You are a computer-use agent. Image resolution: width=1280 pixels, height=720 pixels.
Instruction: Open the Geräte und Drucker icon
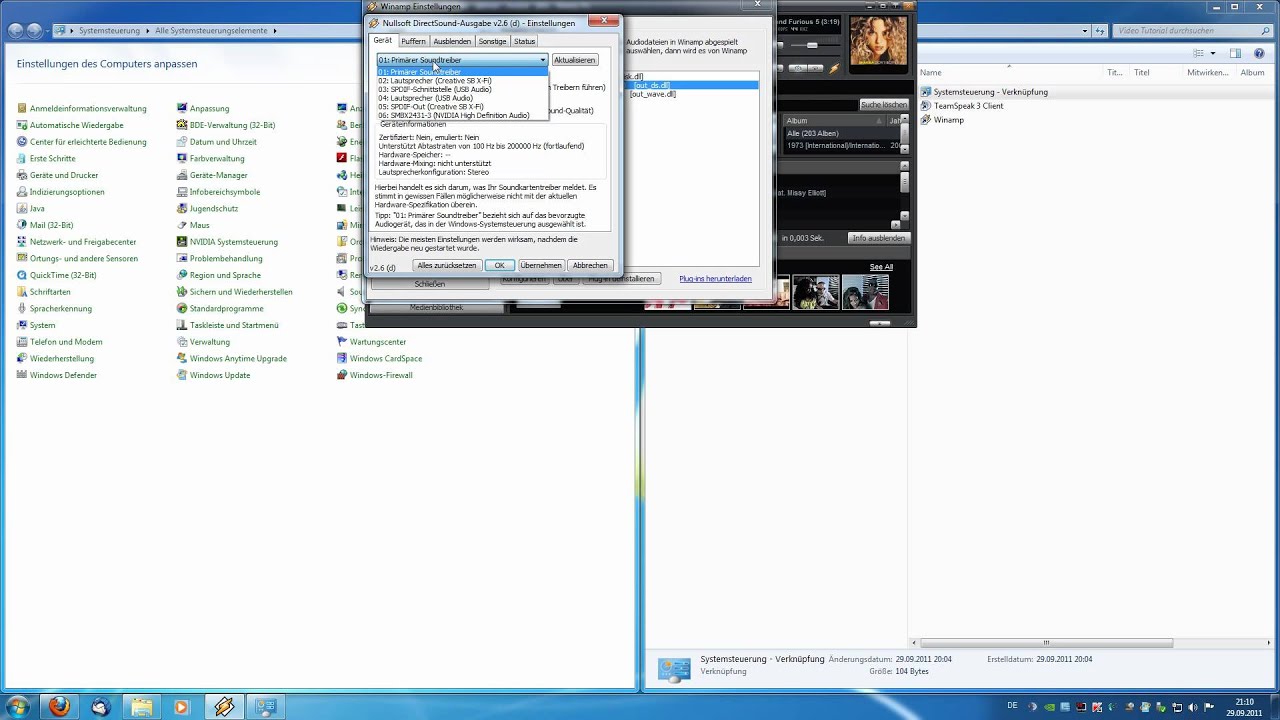click(x=22, y=175)
